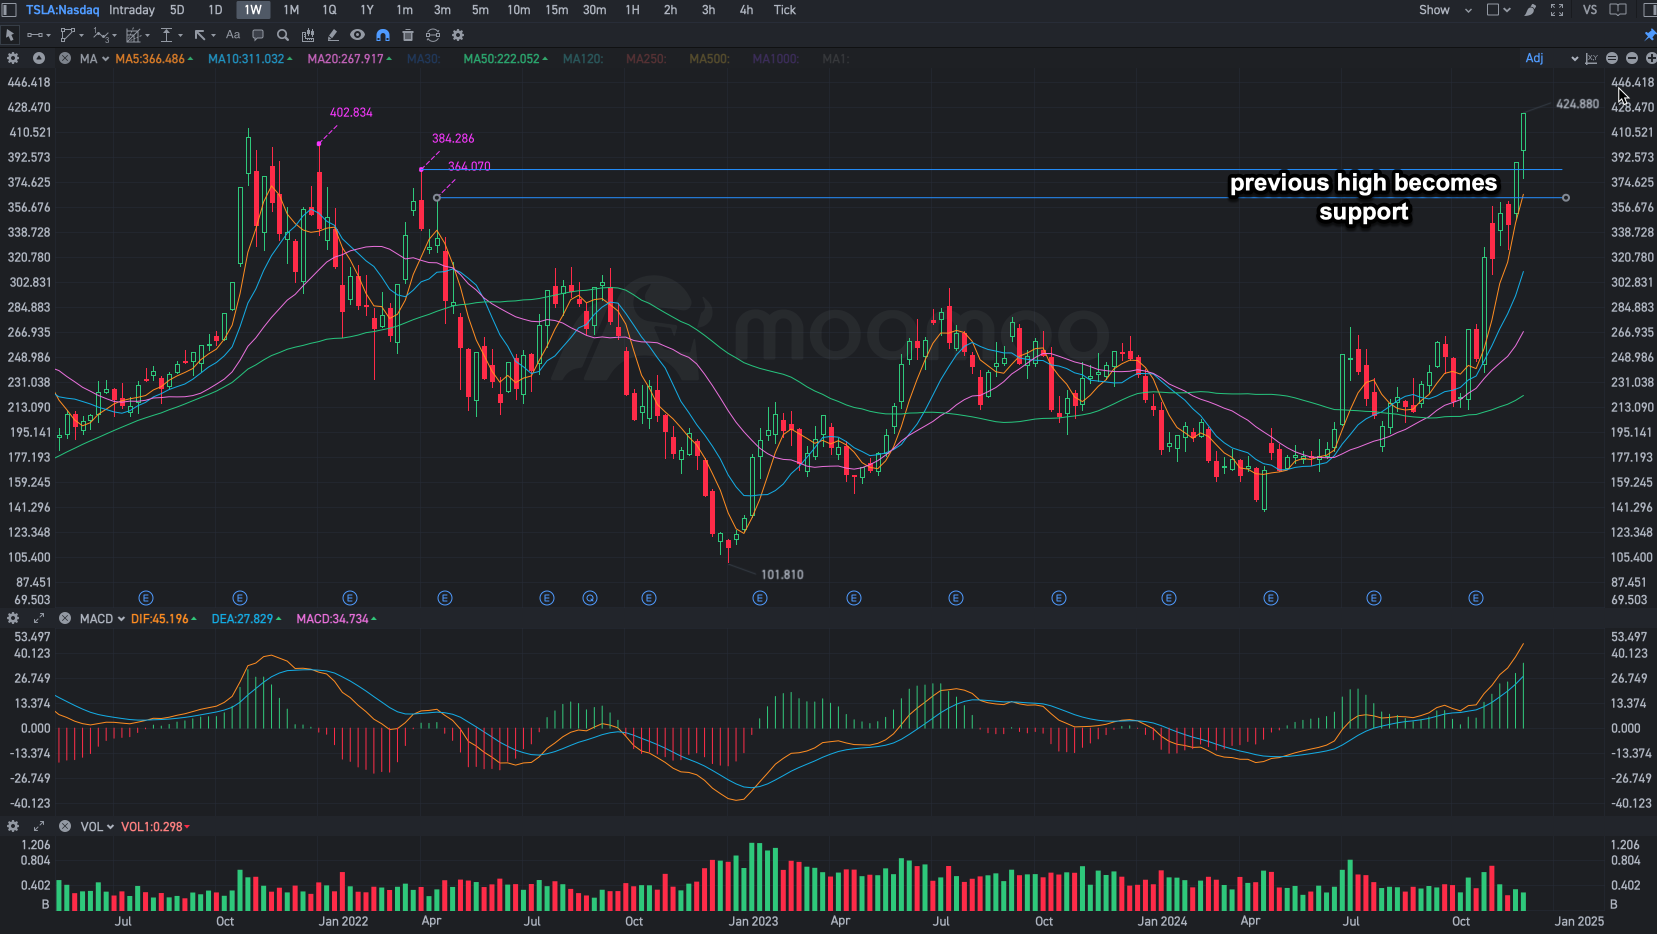Remove the VOL indicator
1657x934 pixels.
[x=65, y=827]
